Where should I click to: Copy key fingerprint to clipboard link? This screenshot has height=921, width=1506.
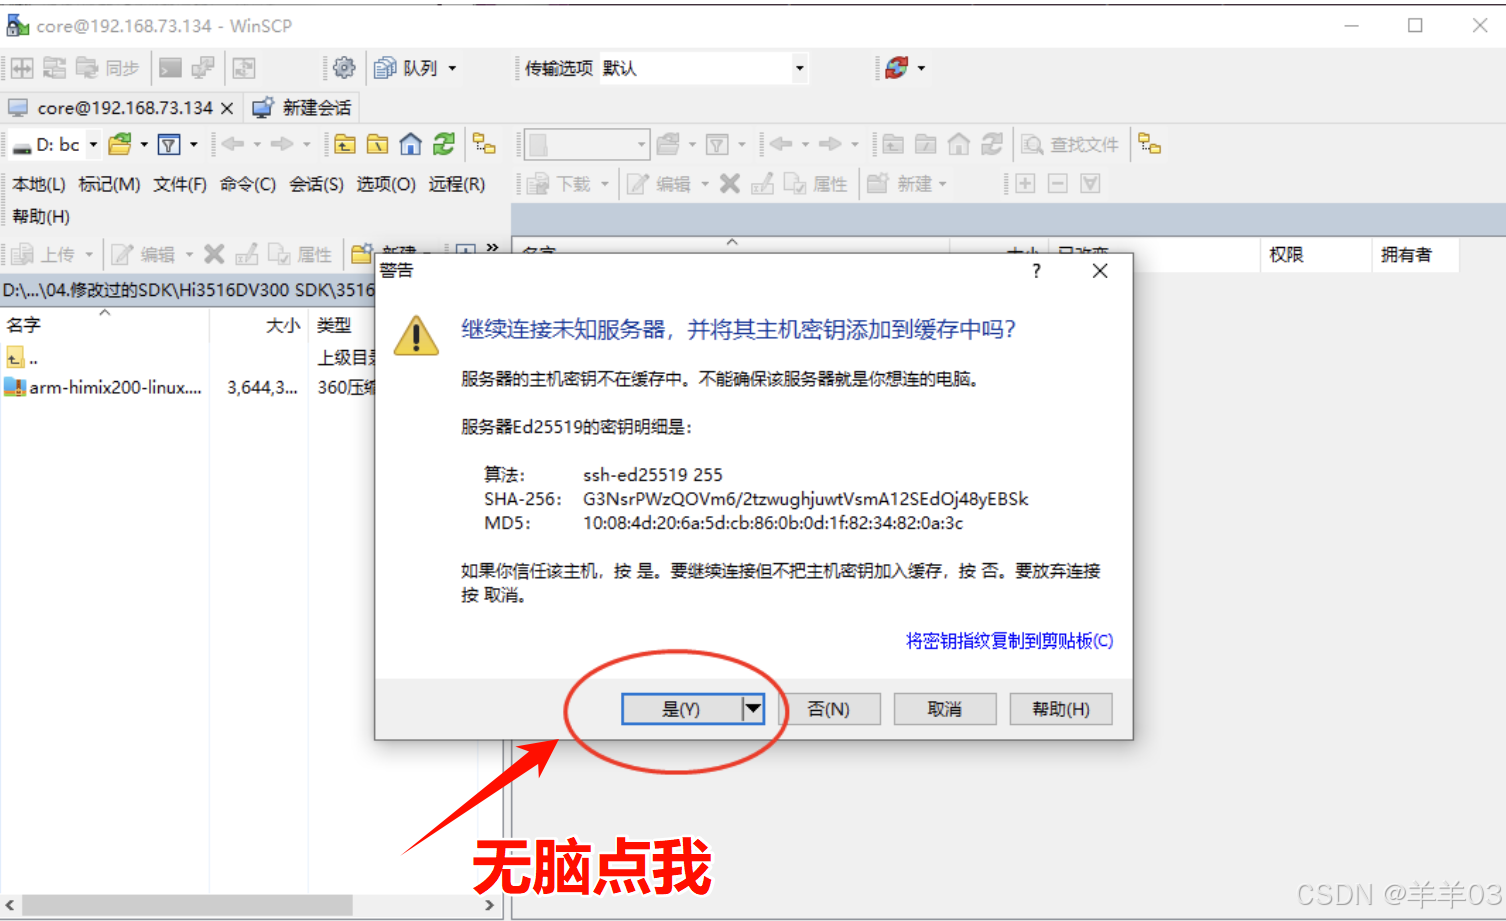pyautogui.click(x=1009, y=641)
